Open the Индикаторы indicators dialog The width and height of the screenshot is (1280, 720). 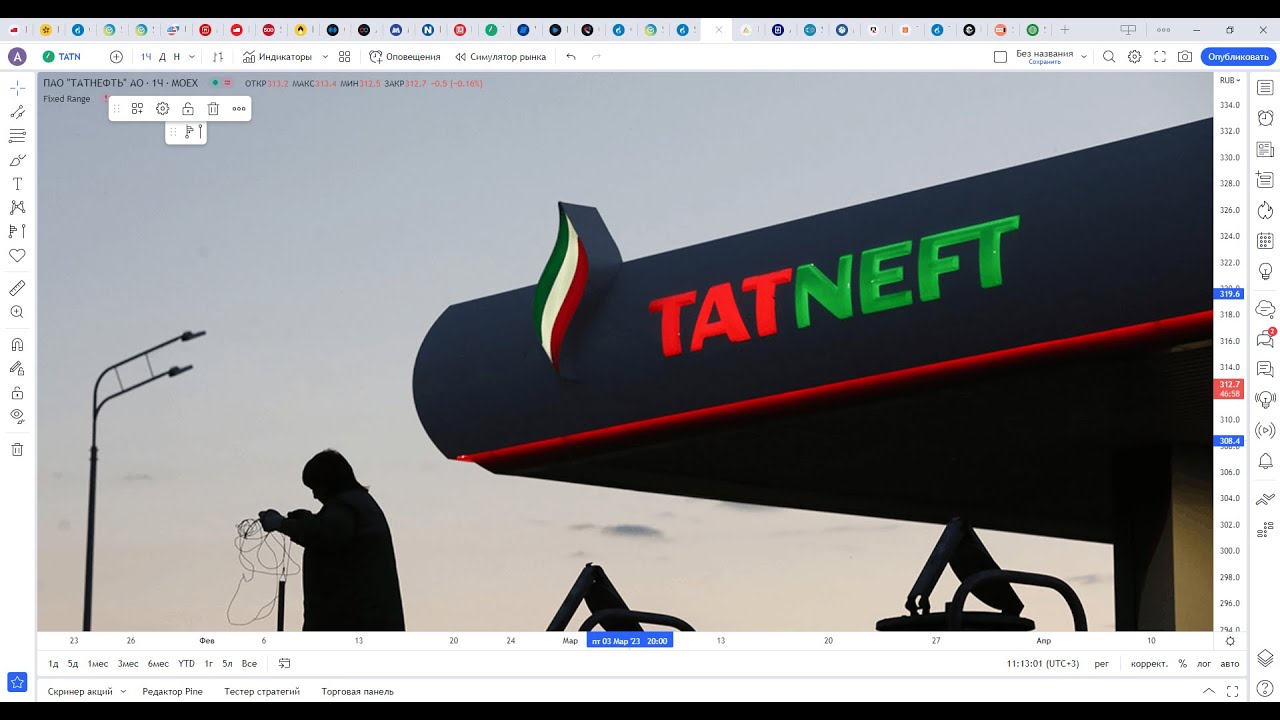[x=277, y=57]
